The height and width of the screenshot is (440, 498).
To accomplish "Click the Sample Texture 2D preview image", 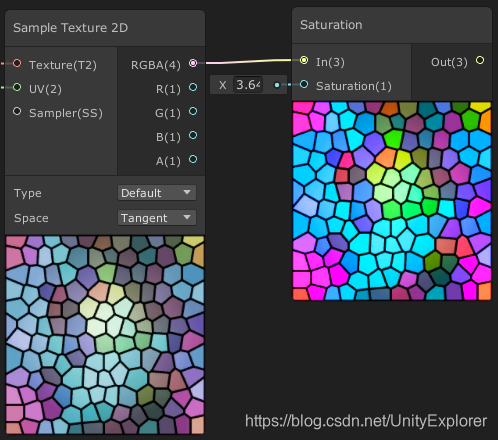I will click(x=105, y=335).
